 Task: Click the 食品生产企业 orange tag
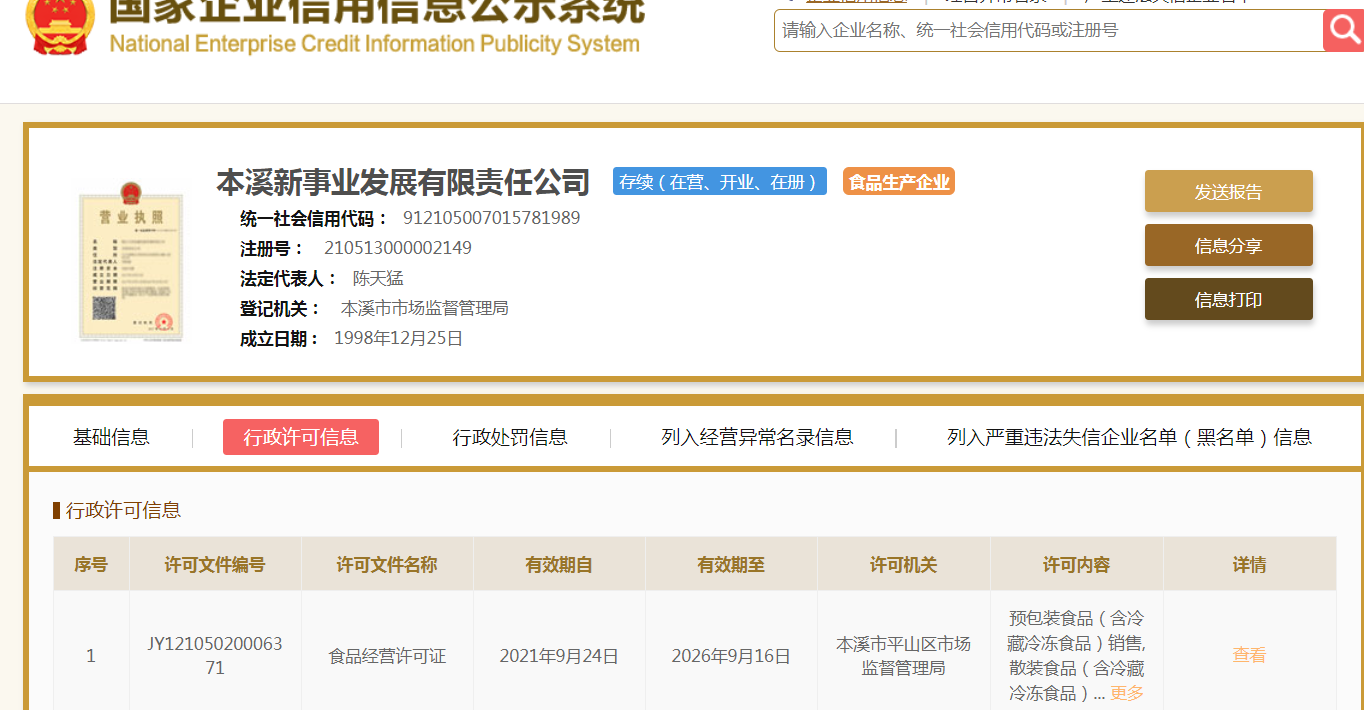click(899, 182)
